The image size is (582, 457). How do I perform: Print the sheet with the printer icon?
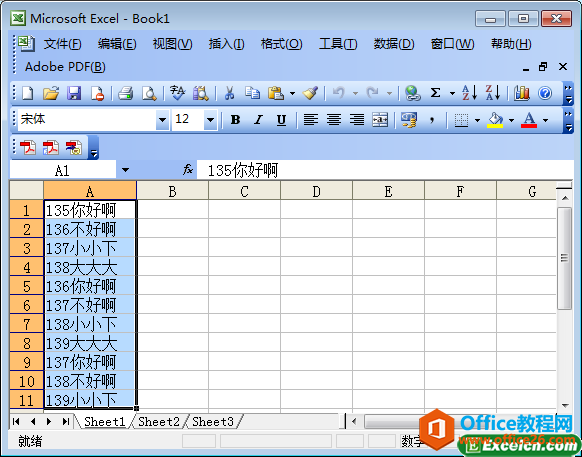125,93
